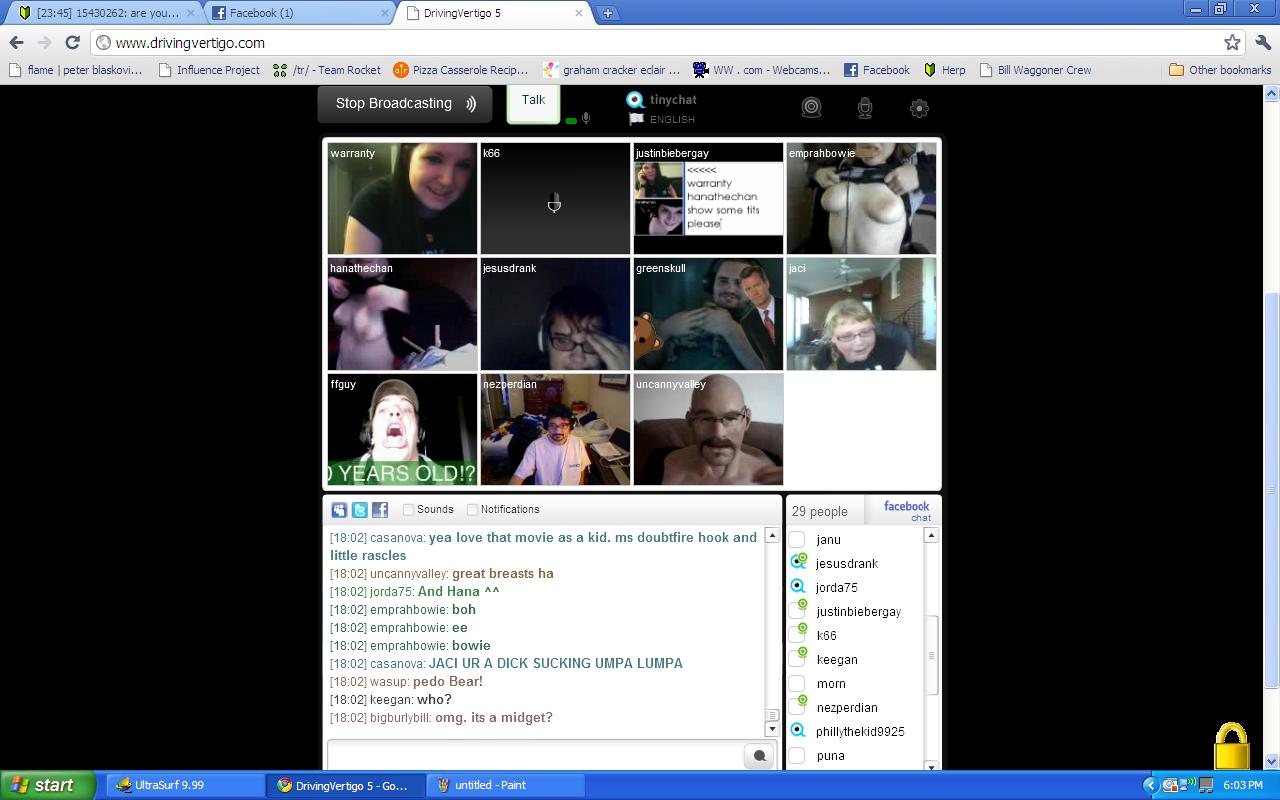Click the MySpace share icon
Viewport: 1280px width, 800px height.
click(340, 510)
